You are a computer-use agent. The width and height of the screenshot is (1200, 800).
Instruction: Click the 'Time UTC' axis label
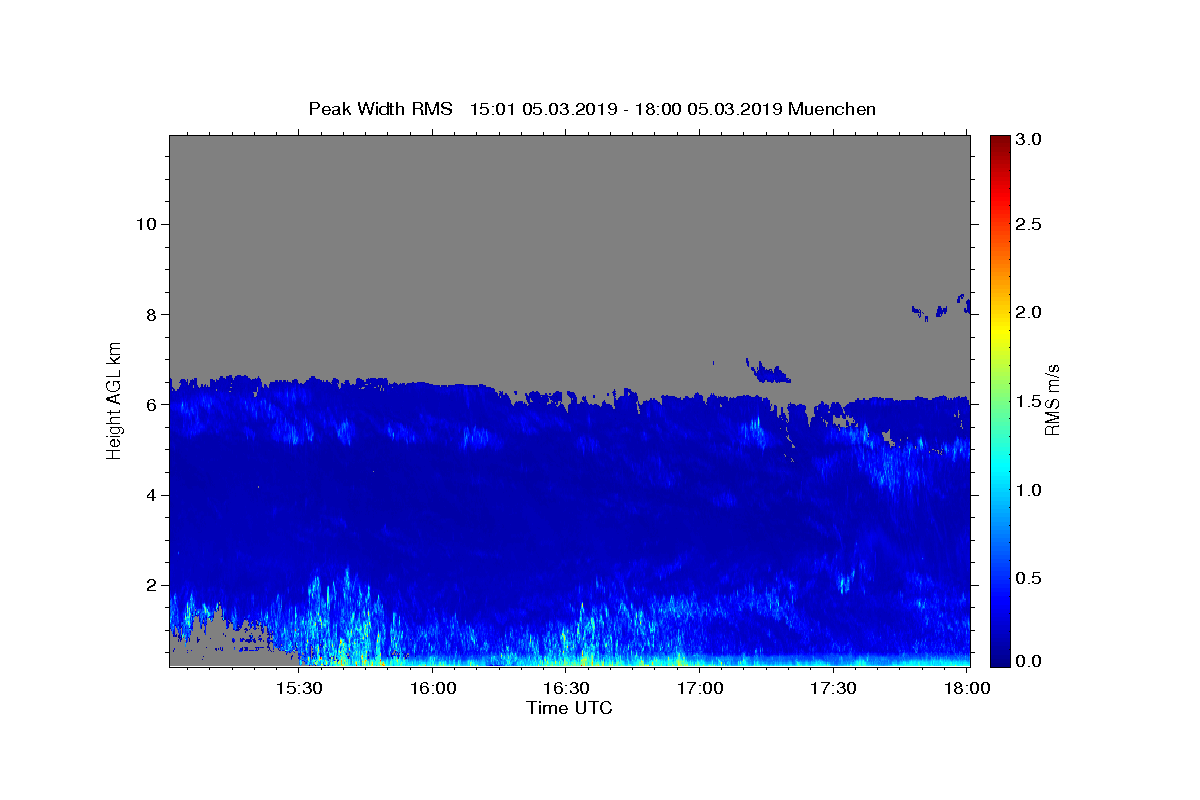[569, 708]
